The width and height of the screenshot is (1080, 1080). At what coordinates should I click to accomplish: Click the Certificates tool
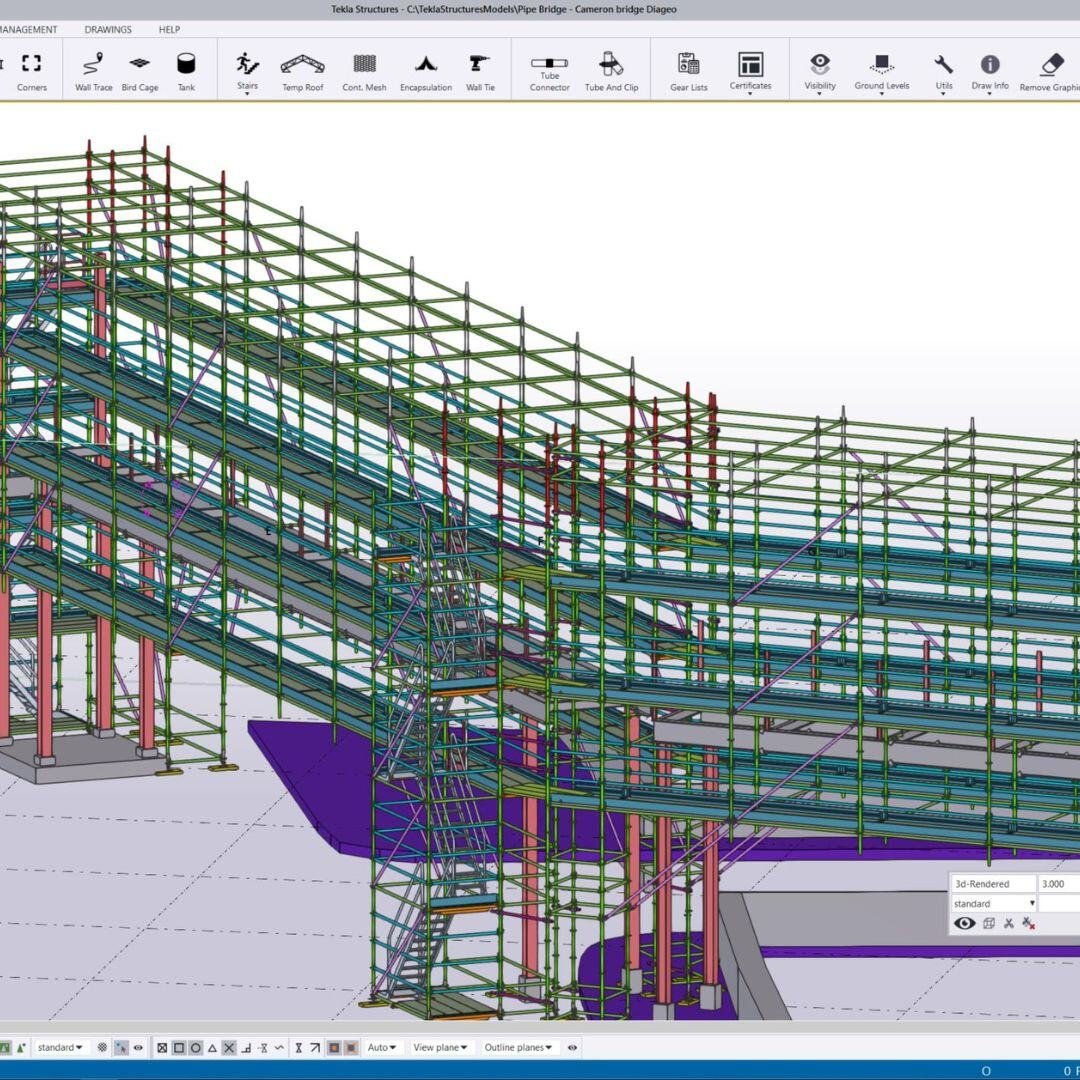click(x=749, y=70)
